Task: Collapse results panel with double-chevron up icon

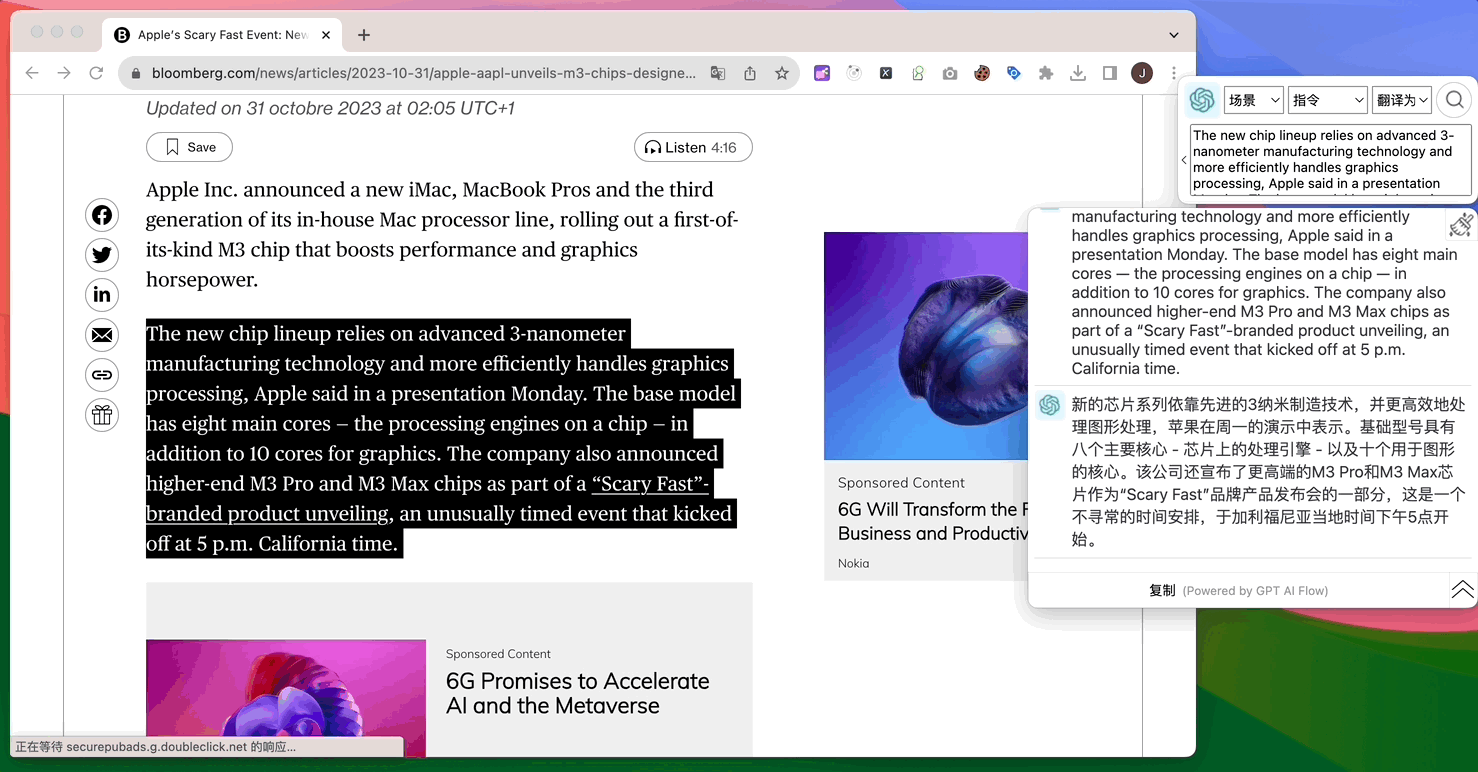Action: pyautogui.click(x=1462, y=590)
